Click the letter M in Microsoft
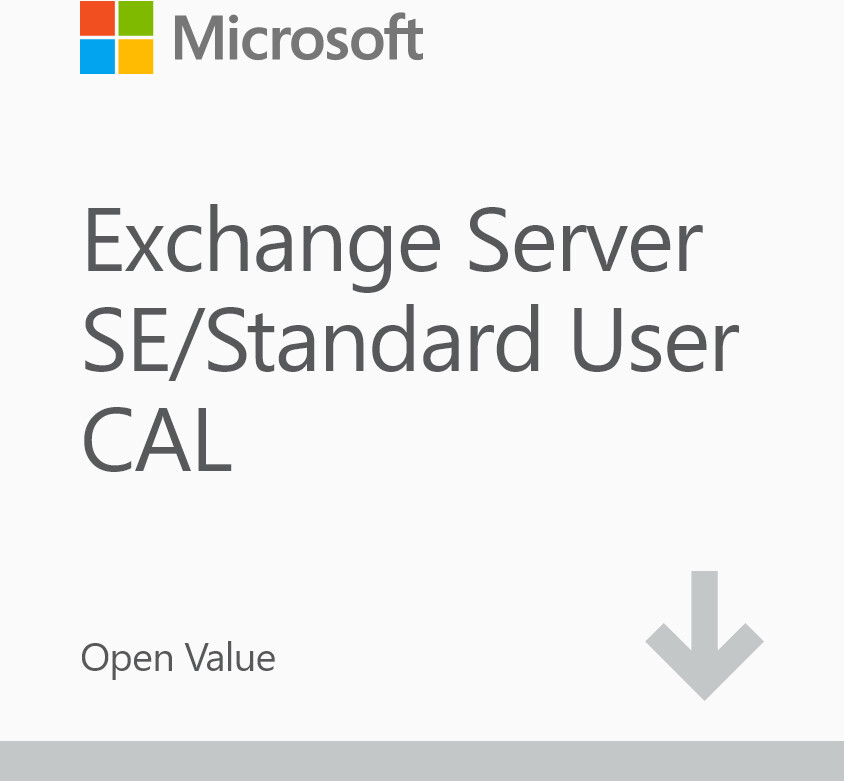This screenshot has height=781, width=844. tap(196, 38)
